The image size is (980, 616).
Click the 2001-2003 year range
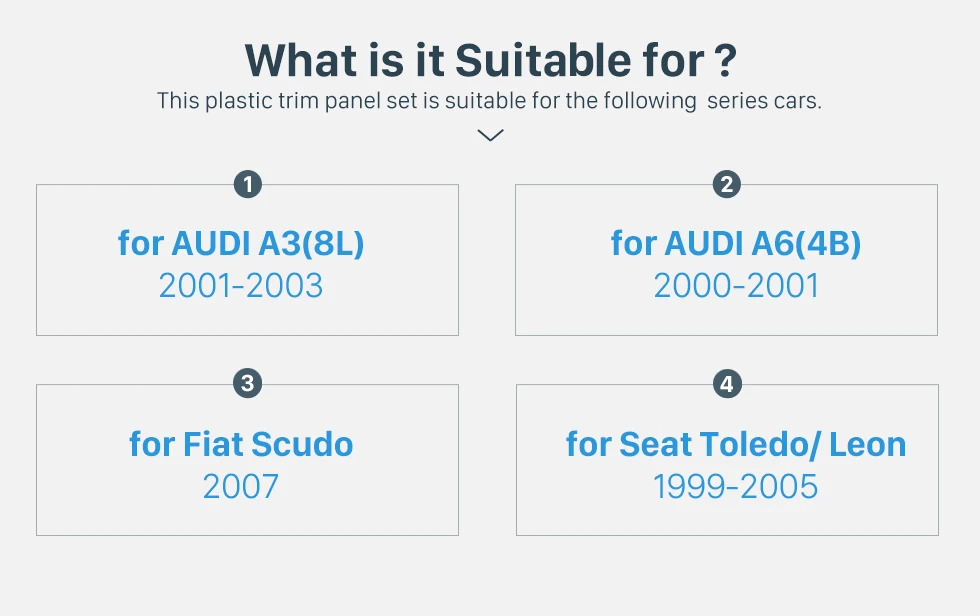[241, 286]
